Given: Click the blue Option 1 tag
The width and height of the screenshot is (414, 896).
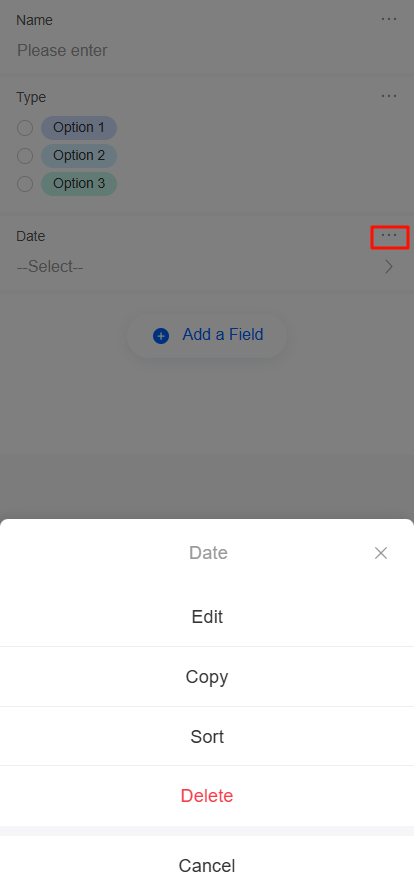Looking at the screenshot, I should point(79,127).
